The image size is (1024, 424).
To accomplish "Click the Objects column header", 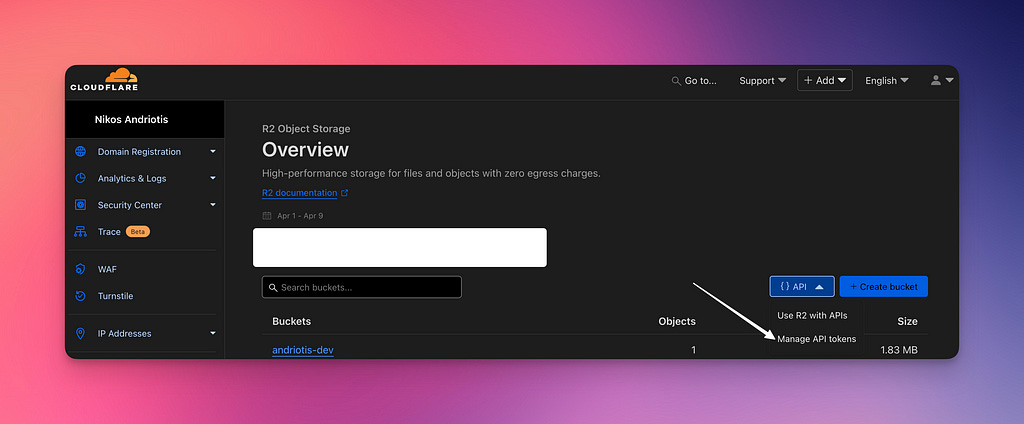I will (x=677, y=321).
